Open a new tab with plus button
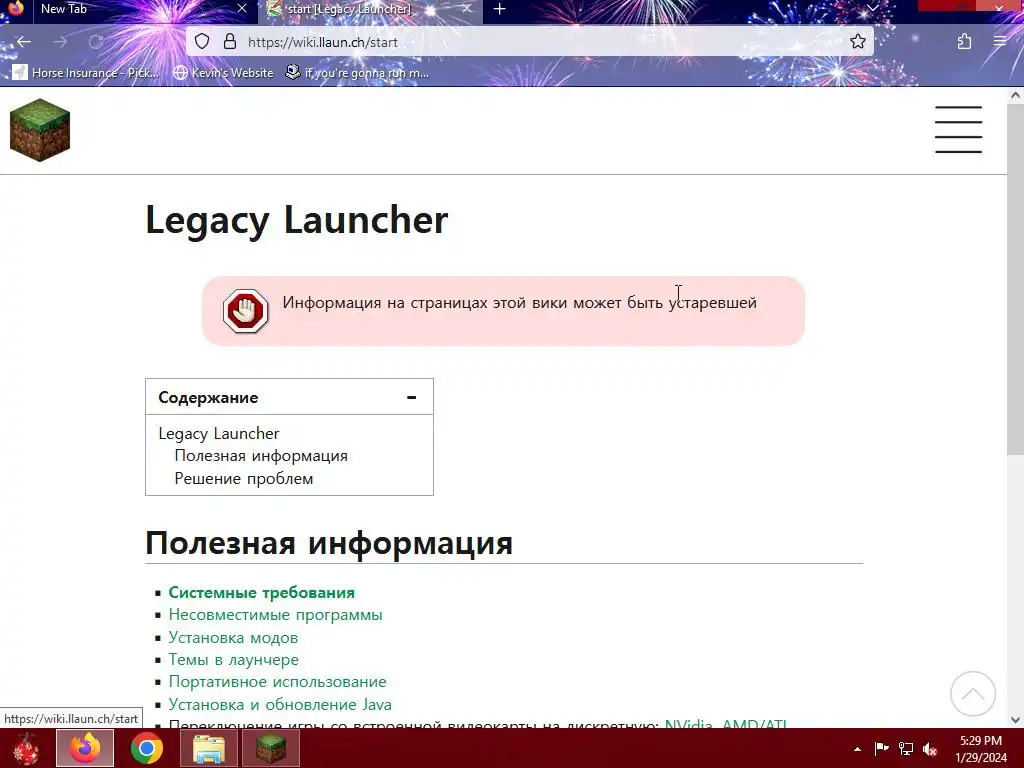1024x768 pixels. click(x=500, y=8)
